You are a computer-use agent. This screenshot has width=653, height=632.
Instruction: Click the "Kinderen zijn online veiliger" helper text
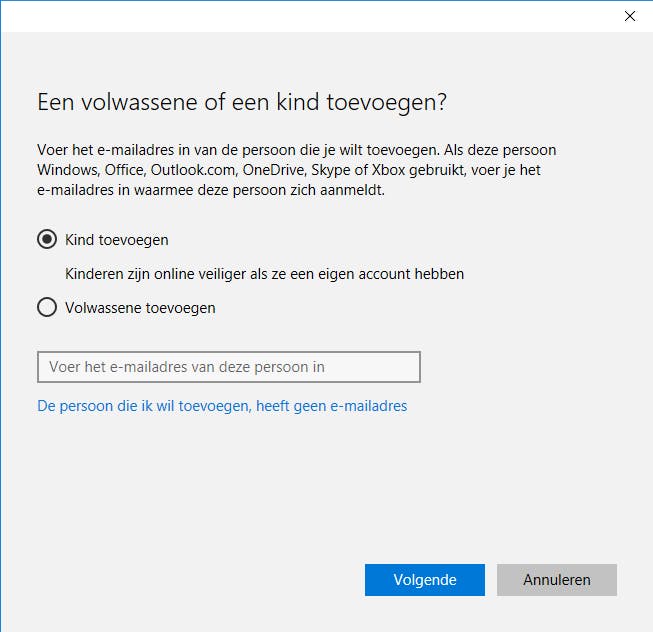pos(264,273)
